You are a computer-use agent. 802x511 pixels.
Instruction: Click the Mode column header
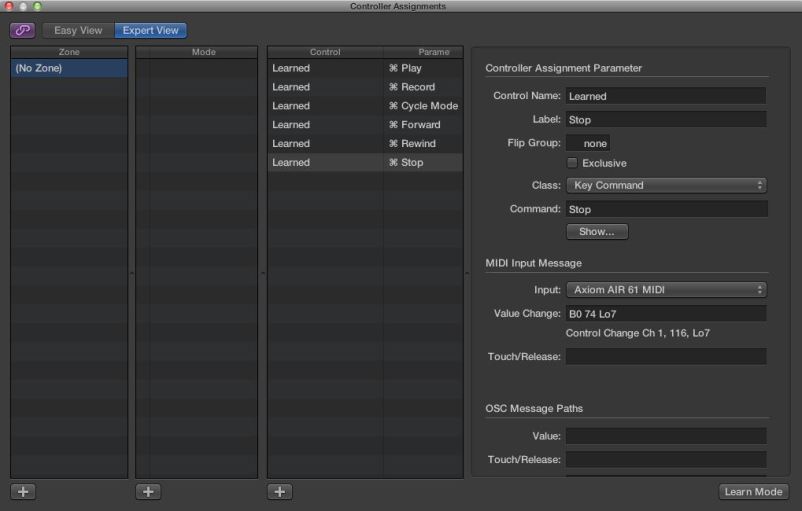196,52
